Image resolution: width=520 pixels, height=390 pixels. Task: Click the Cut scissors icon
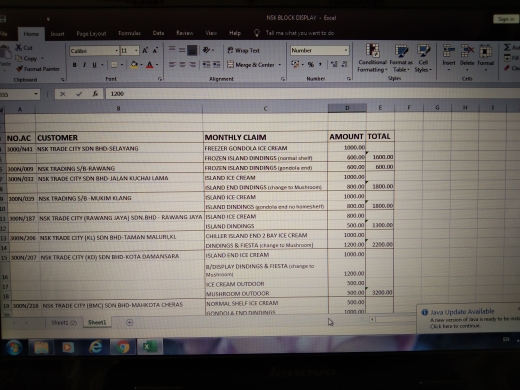click(18, 48)
